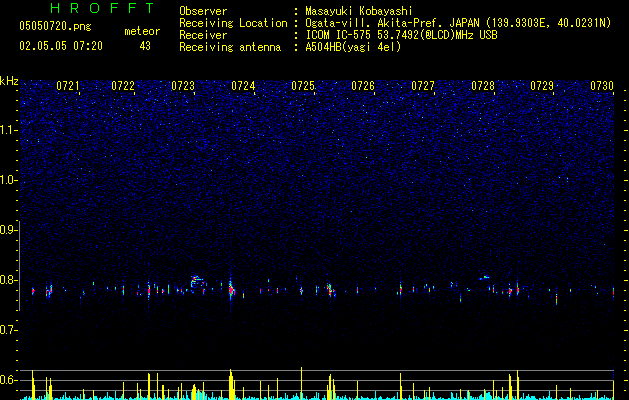The height and width of the screenshot is (400, 629).
Task: Click the meteor label
Action: [142, 31]
